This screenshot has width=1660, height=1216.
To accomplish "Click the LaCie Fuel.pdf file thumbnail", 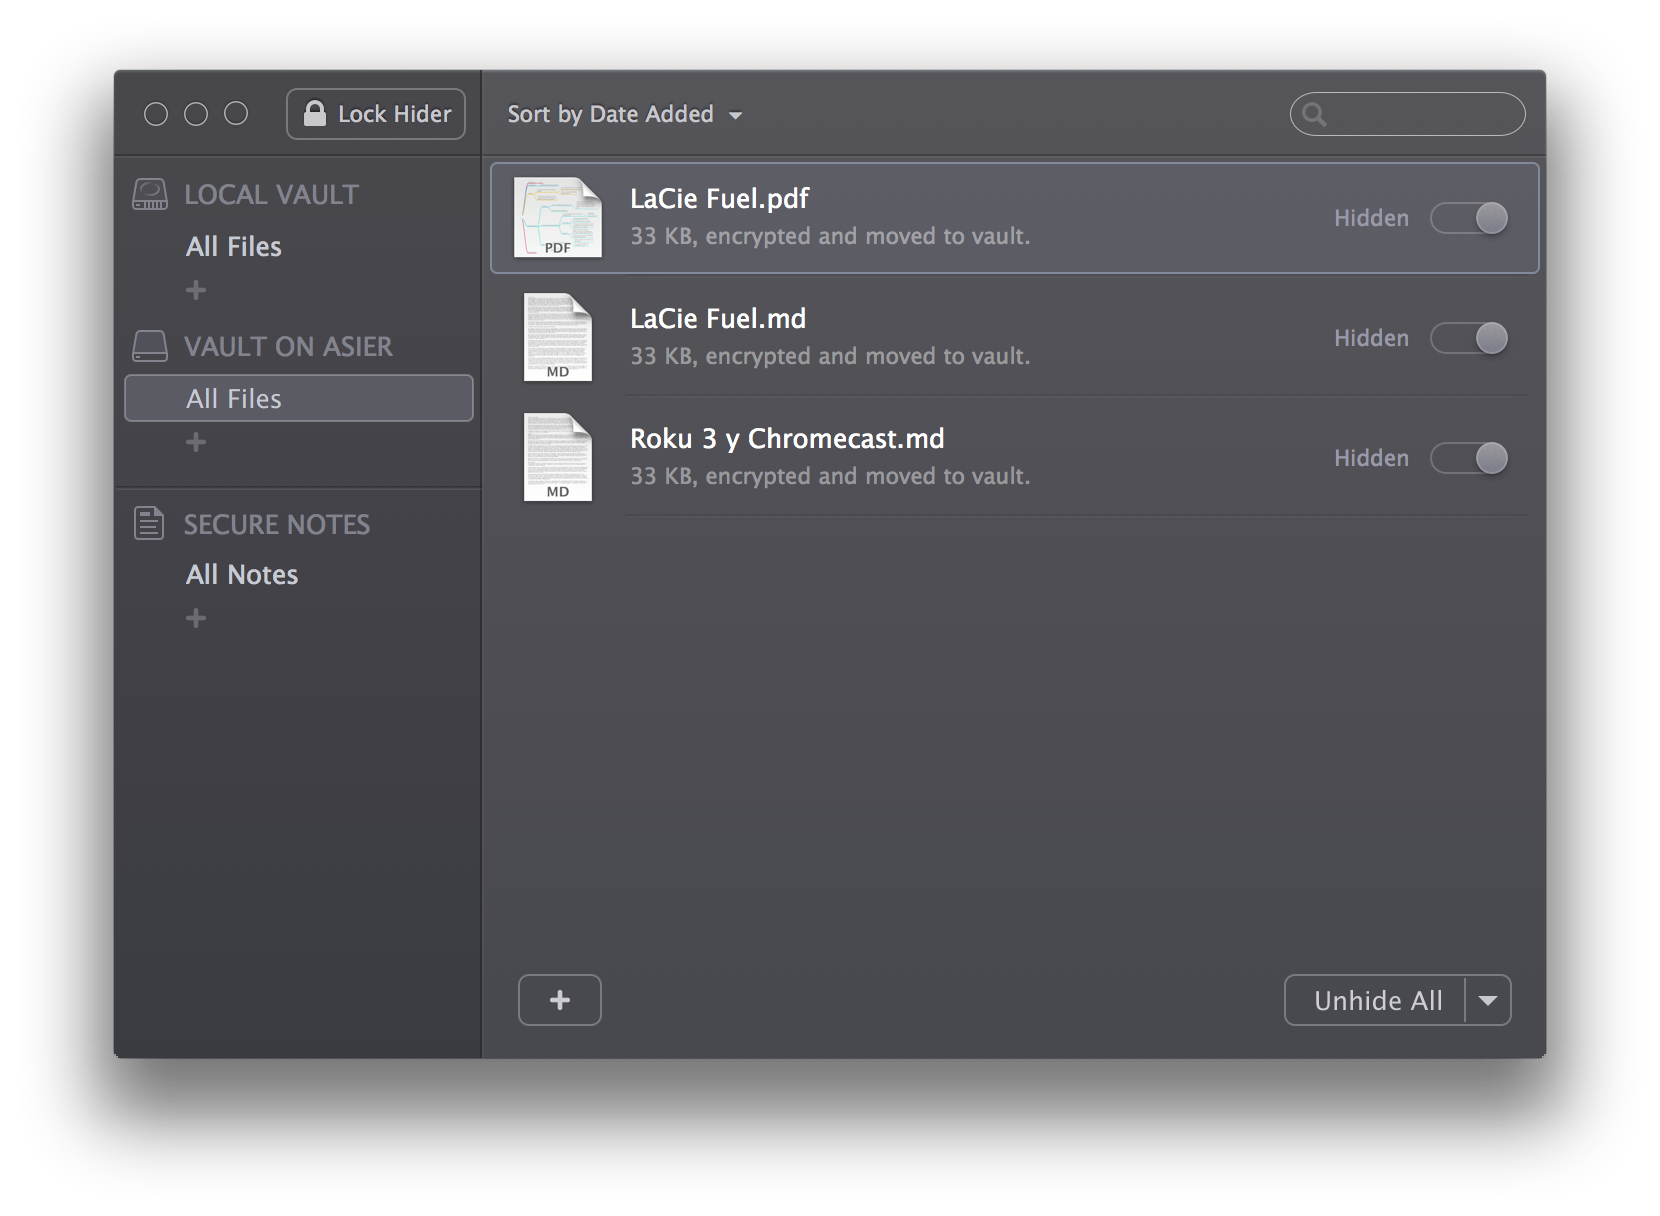I will (558, 218).
